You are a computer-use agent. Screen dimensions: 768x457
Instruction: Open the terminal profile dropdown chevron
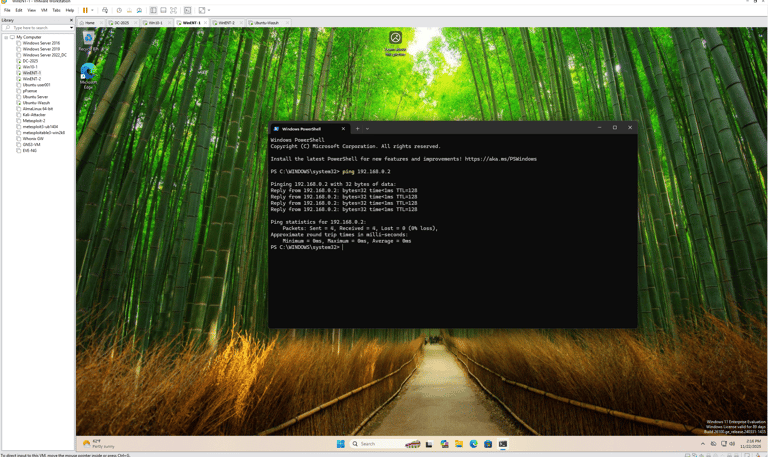pos(367,129)
